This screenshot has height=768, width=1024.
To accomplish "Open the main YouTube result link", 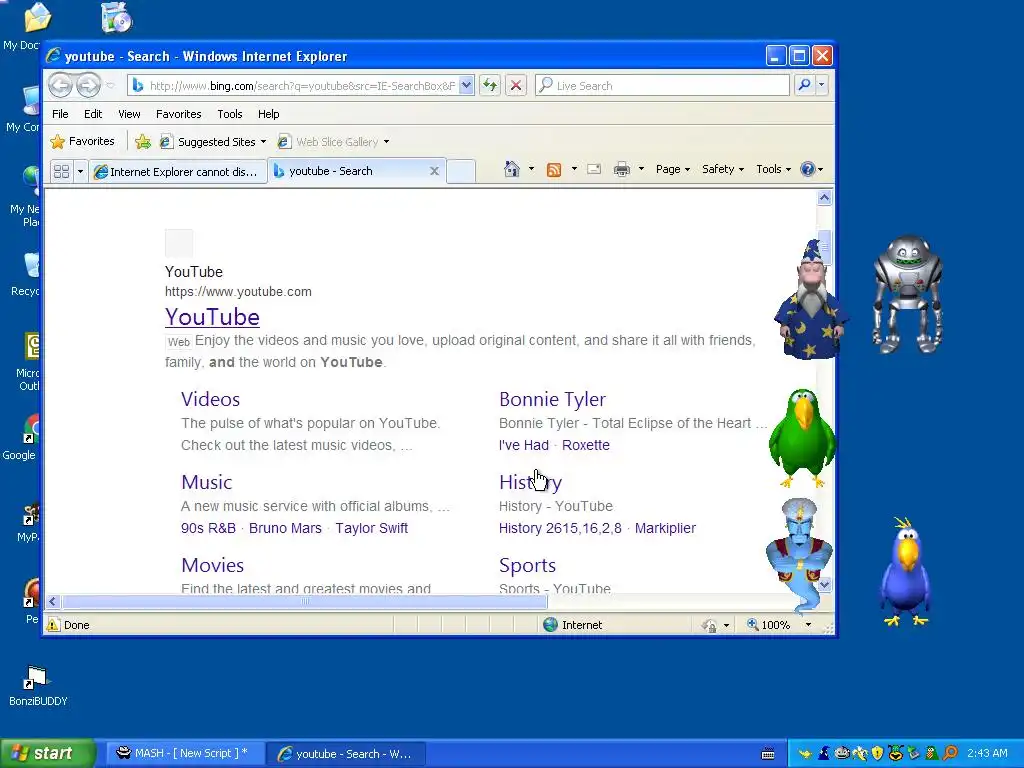I will pos(212,317).
